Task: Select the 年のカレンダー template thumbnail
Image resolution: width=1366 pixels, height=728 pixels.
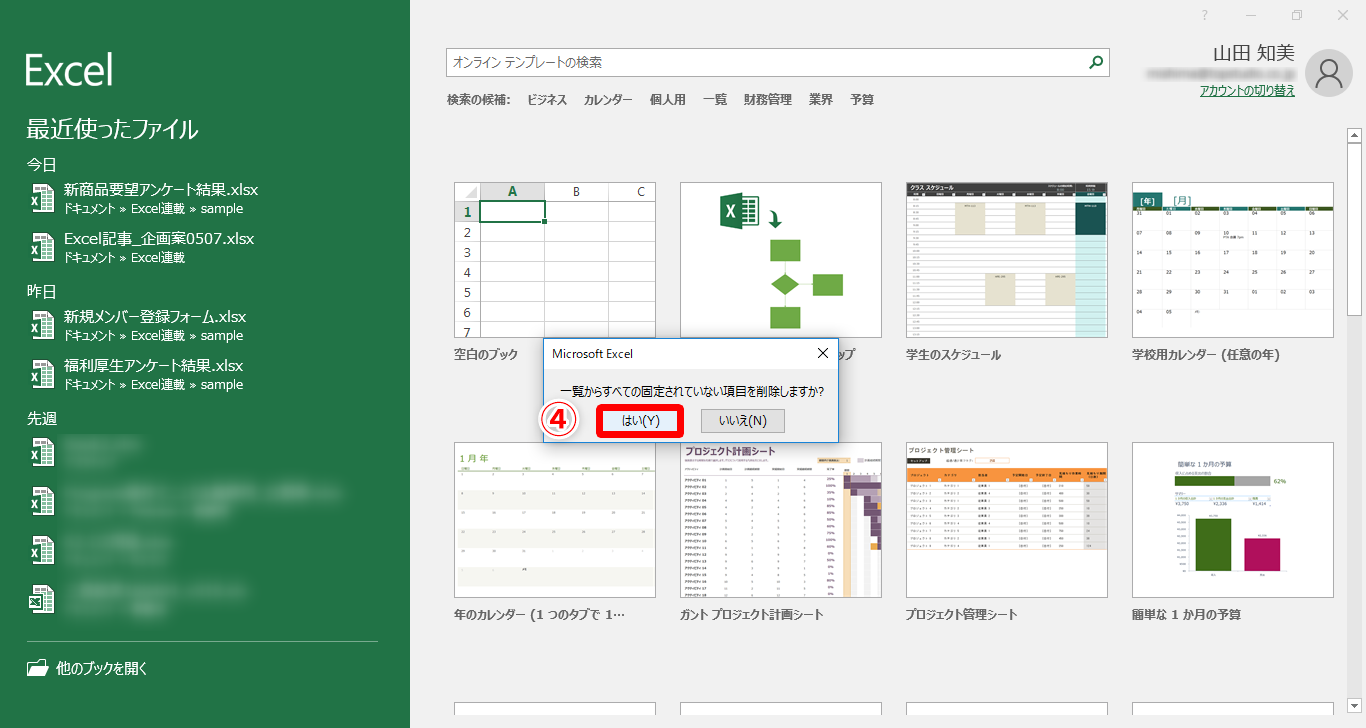Action: tap(555, 520)
